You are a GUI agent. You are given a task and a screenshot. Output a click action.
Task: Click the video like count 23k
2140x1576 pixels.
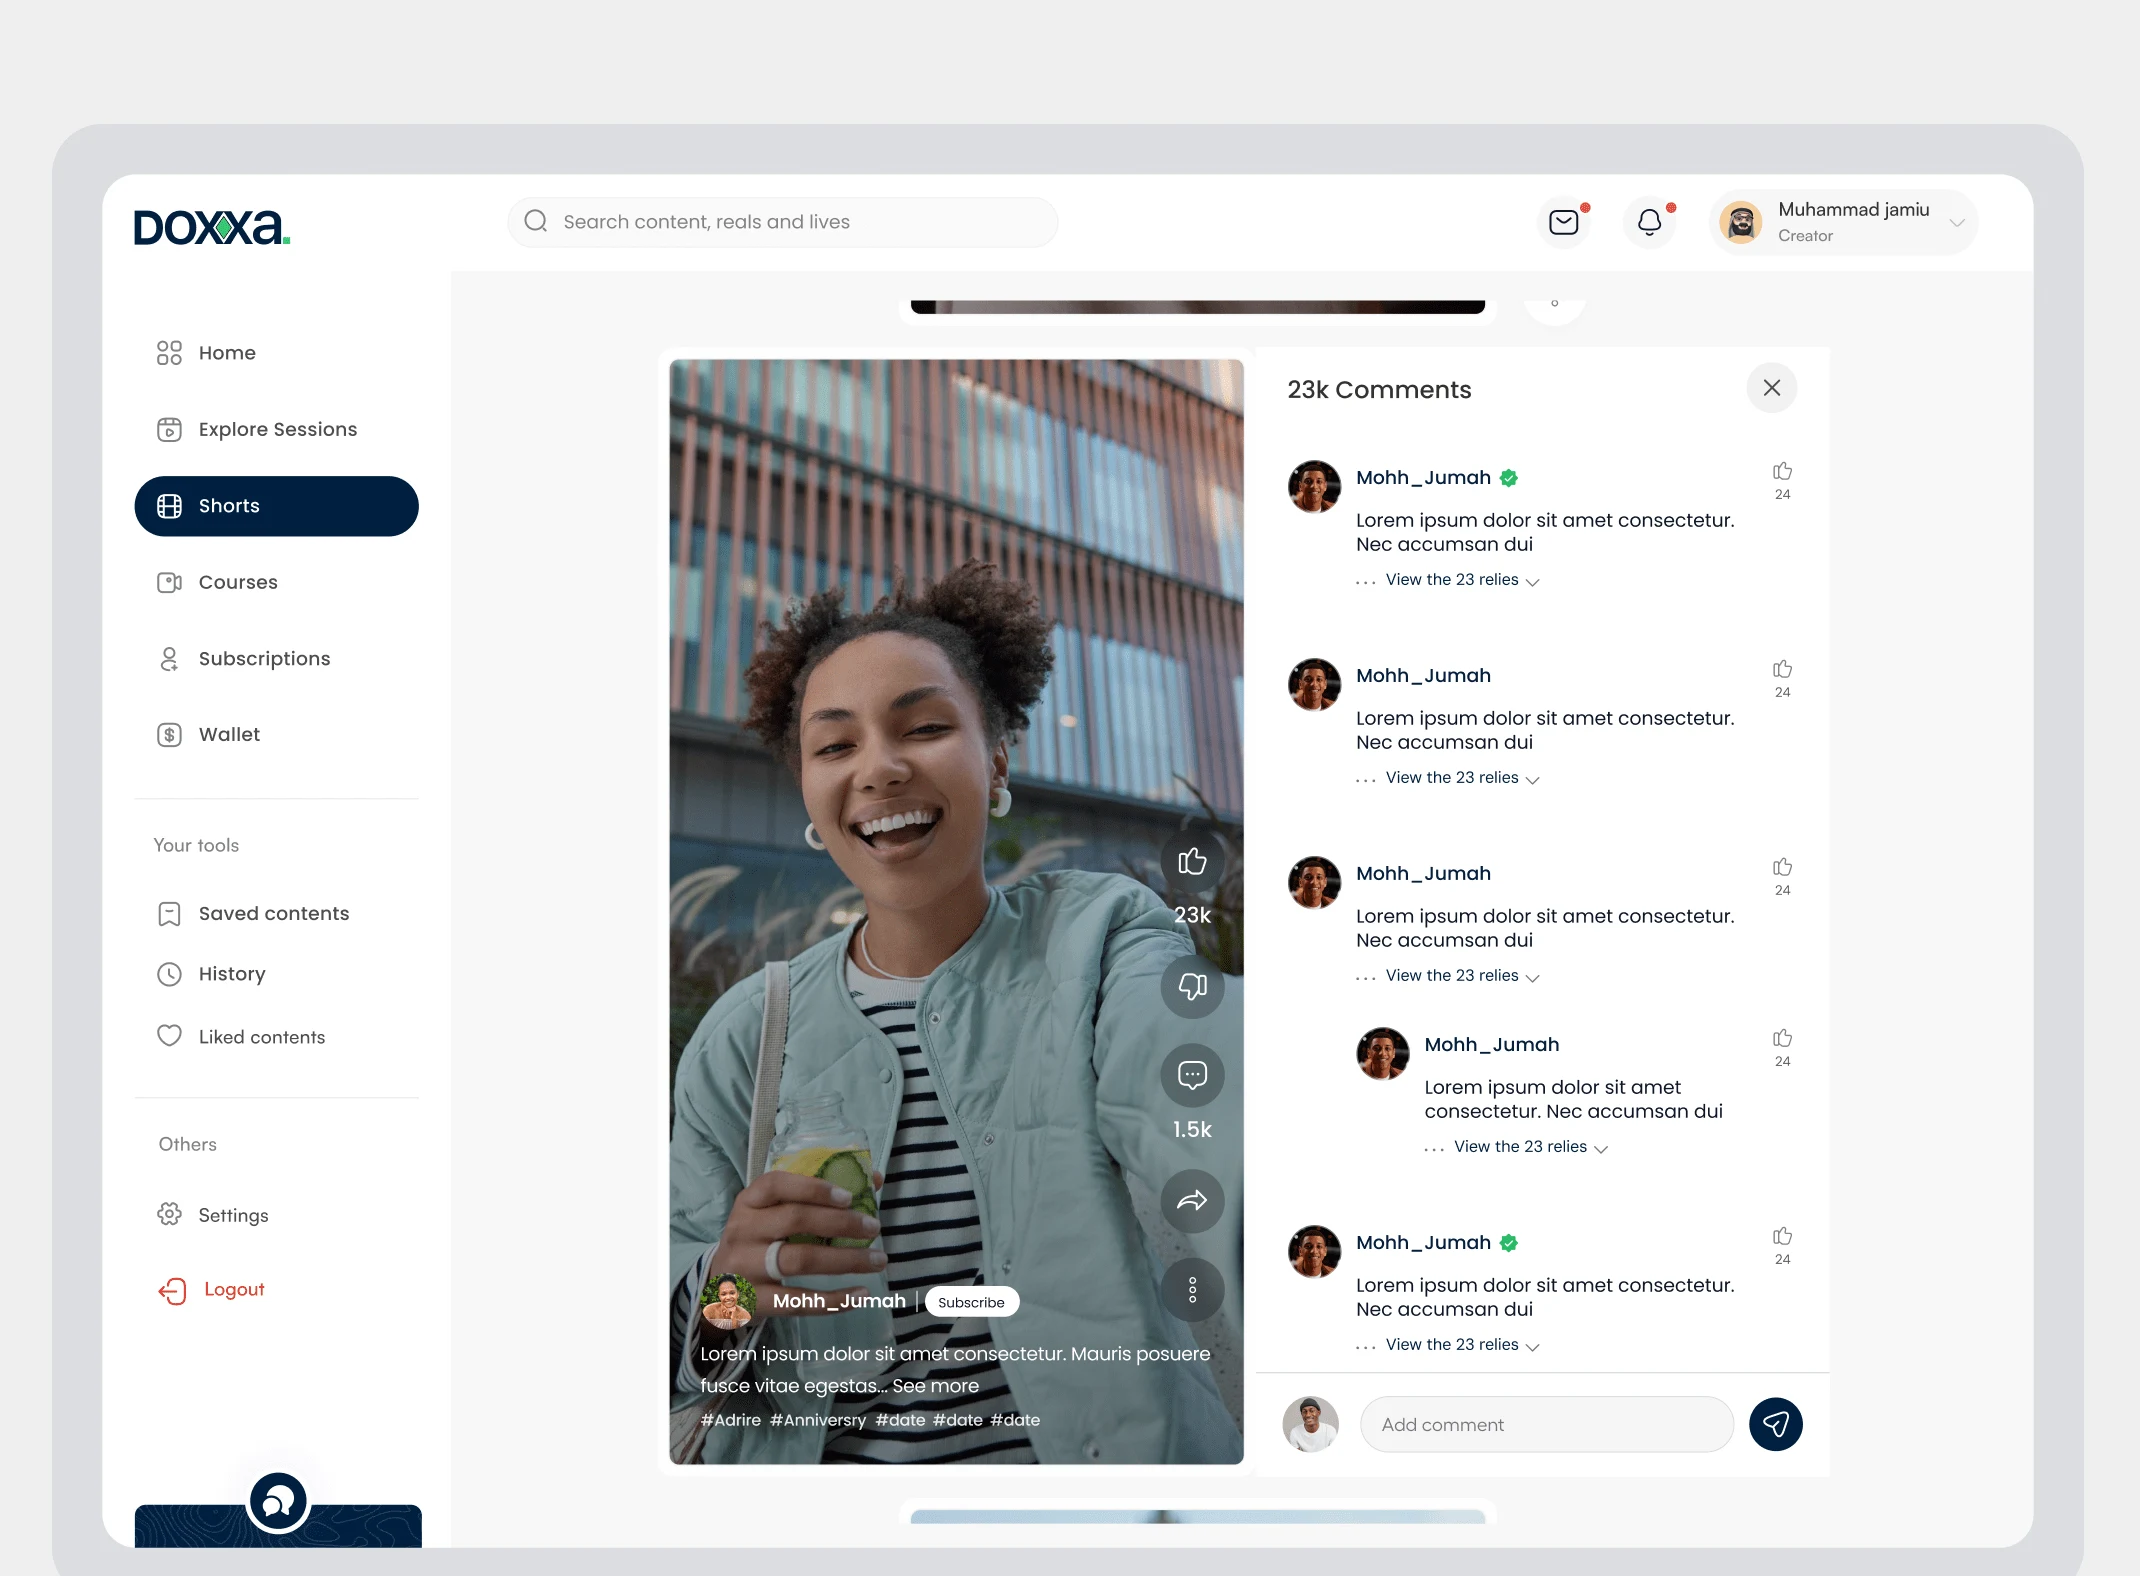pyautogui.click(x=1192, y=915)
